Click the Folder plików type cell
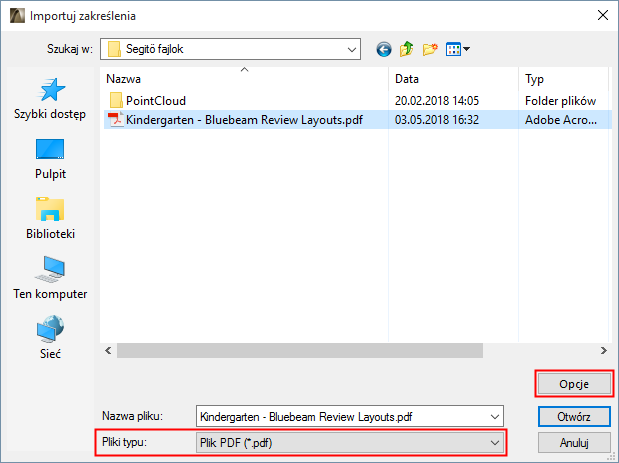The height and width of the screenshot is (463, 619). [560, 101]
